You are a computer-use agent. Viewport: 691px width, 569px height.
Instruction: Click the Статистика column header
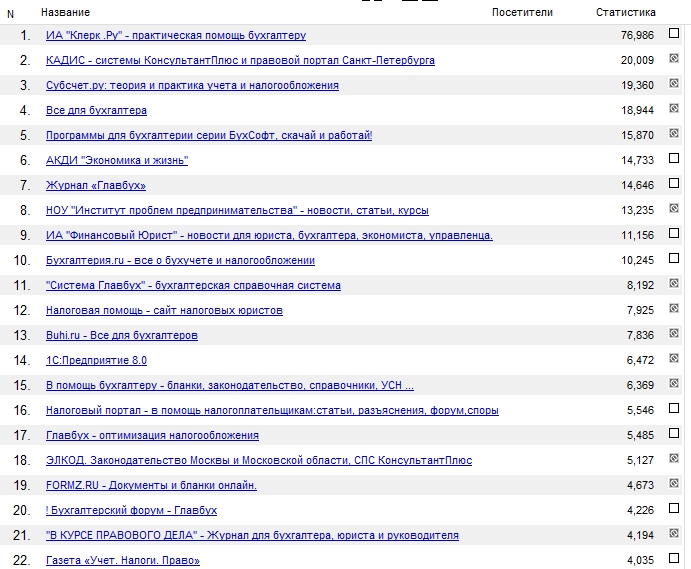(x=626, y=12)
